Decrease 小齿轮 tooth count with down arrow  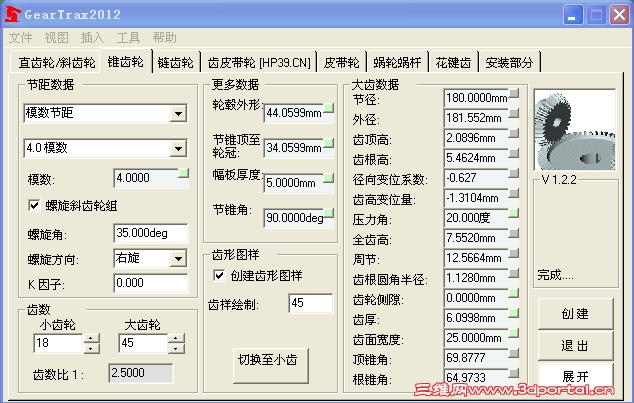92,348
